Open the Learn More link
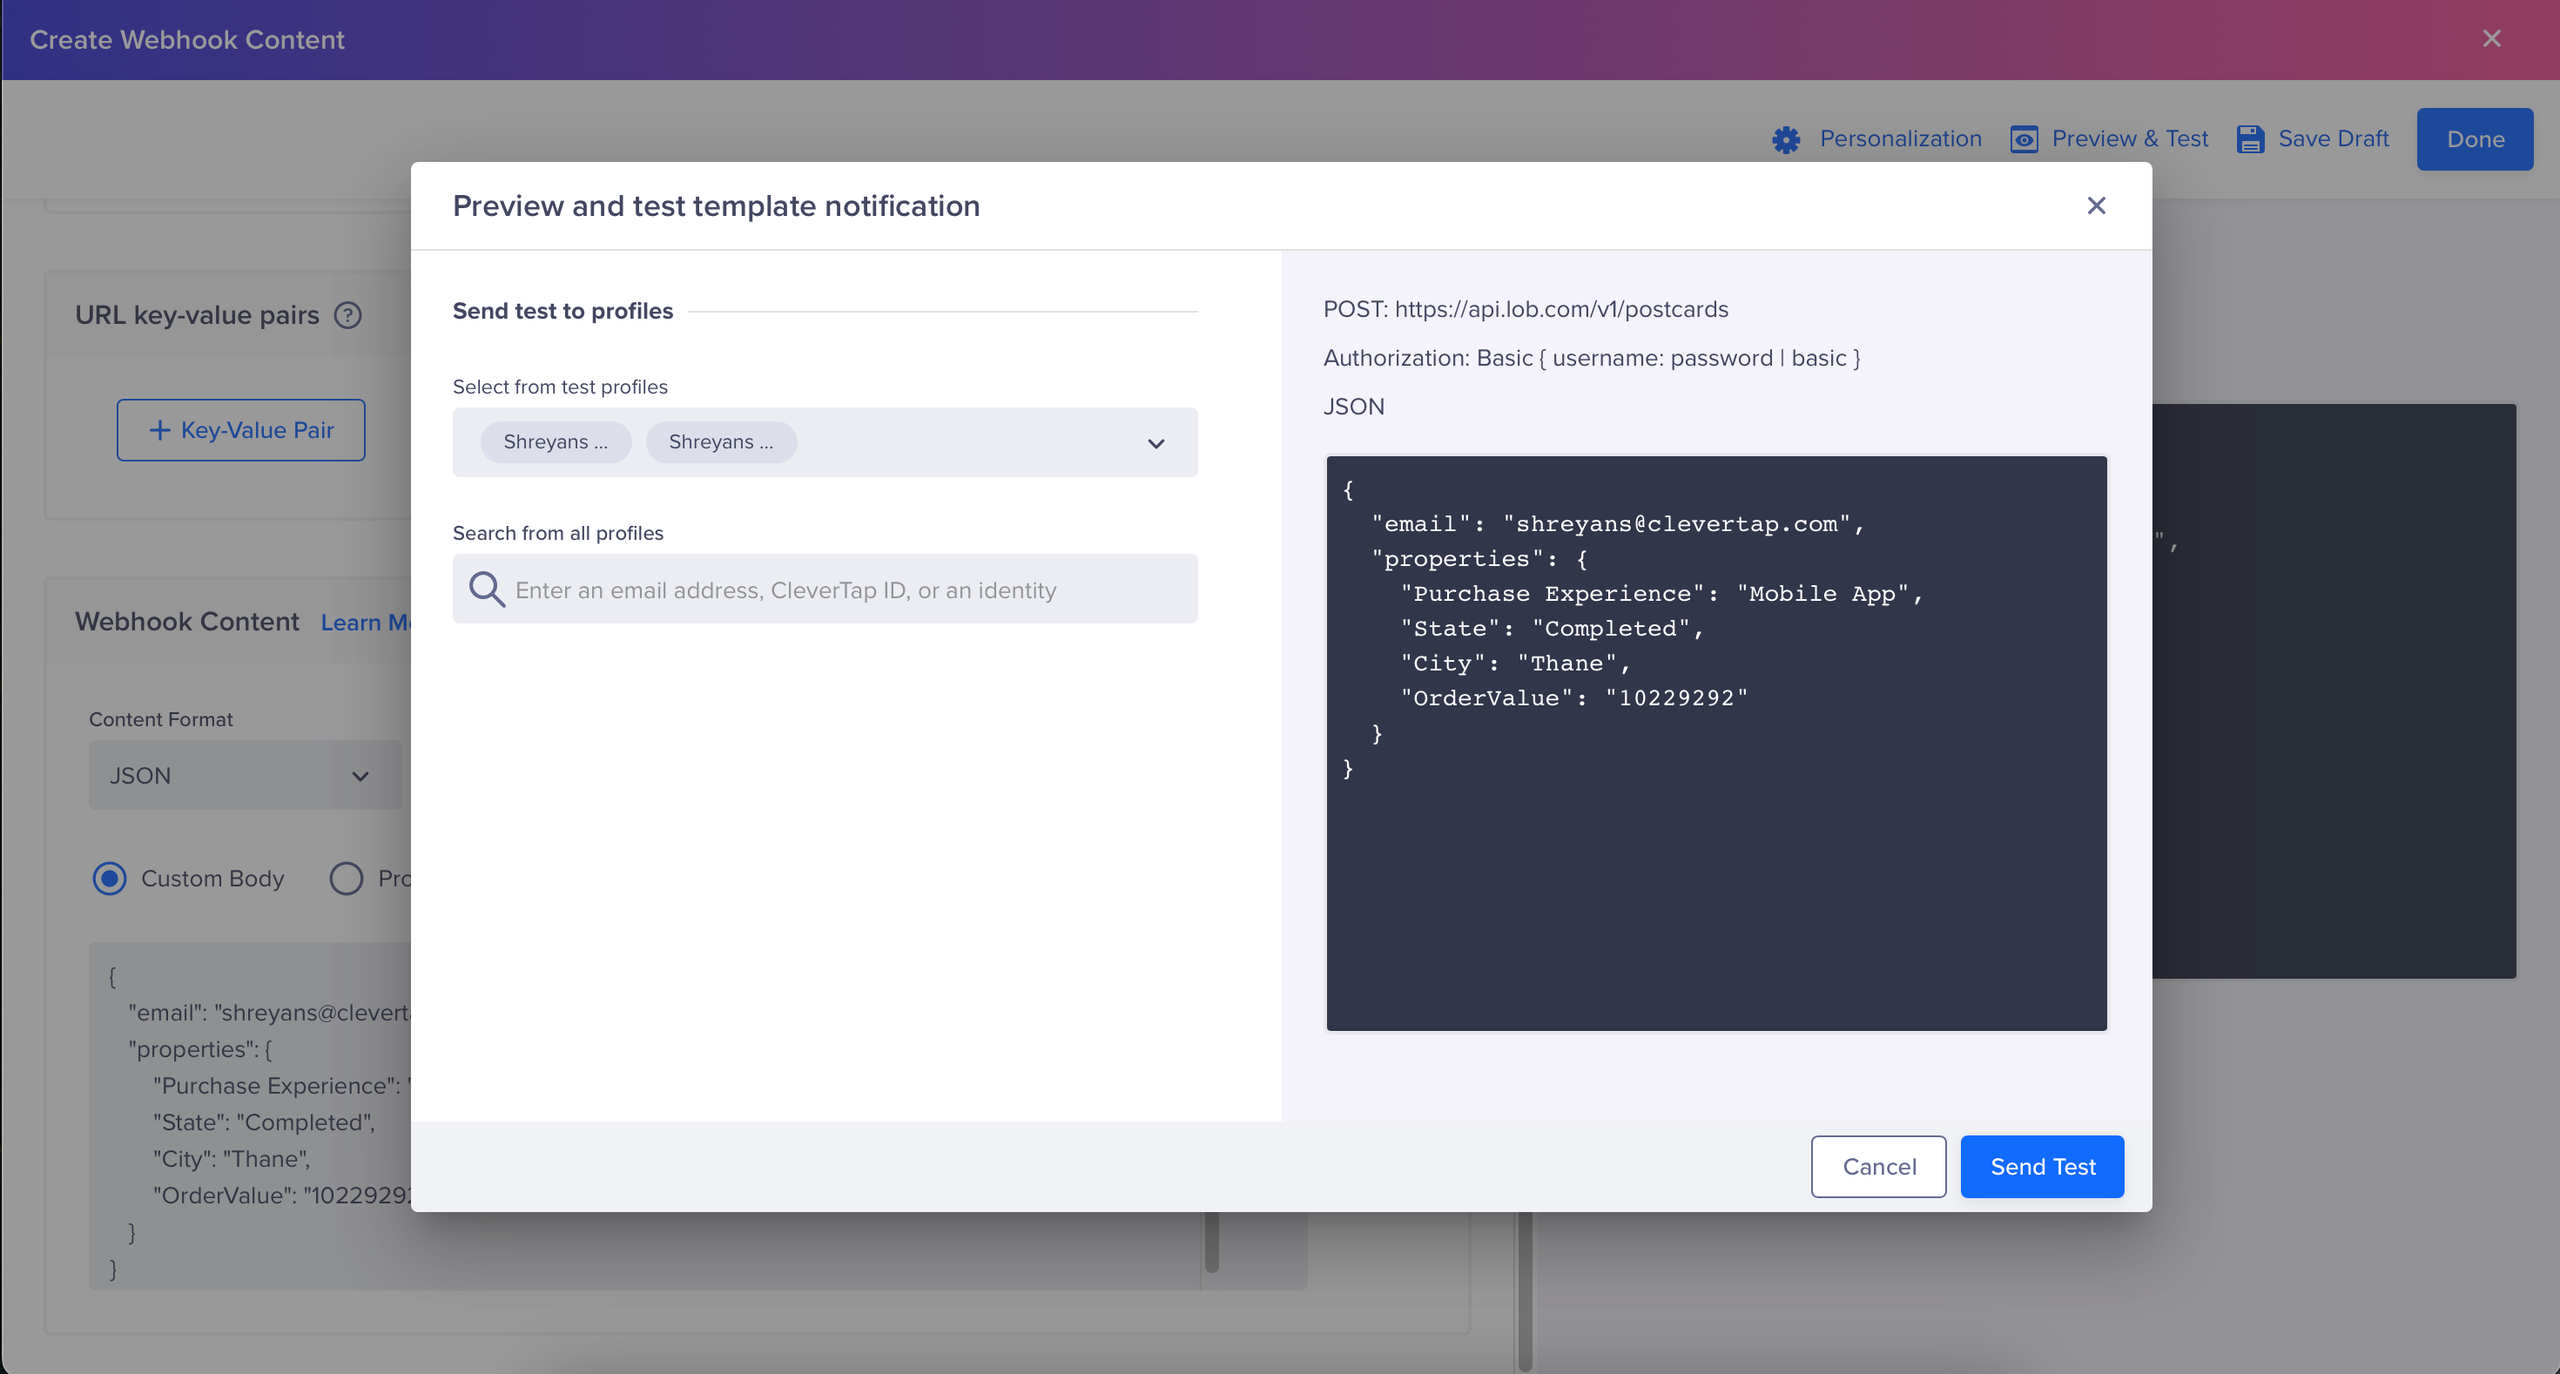The image size is (2560, 1374). [x=364, y=622]
